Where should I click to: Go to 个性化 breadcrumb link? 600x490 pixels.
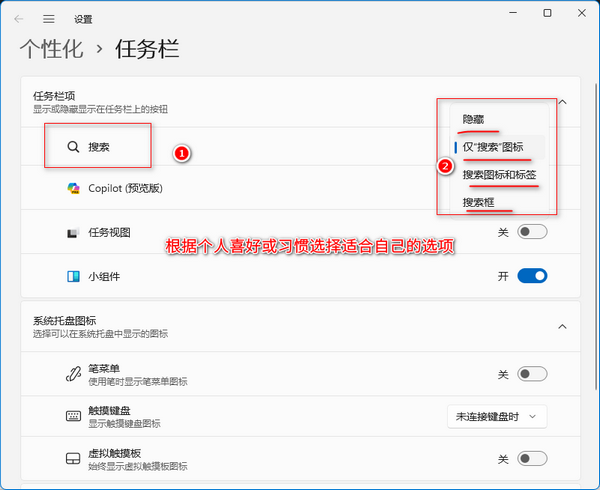click(x=52, y=48)
